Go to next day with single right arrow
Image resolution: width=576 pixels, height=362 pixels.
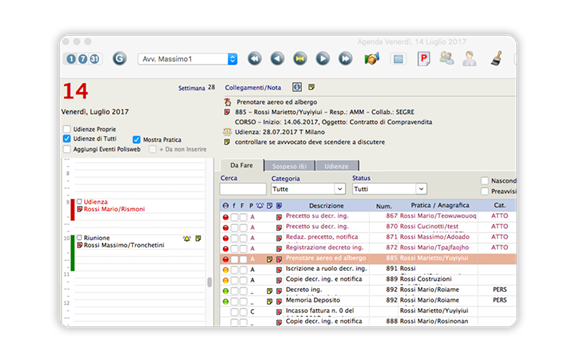[x=323, y=58]
